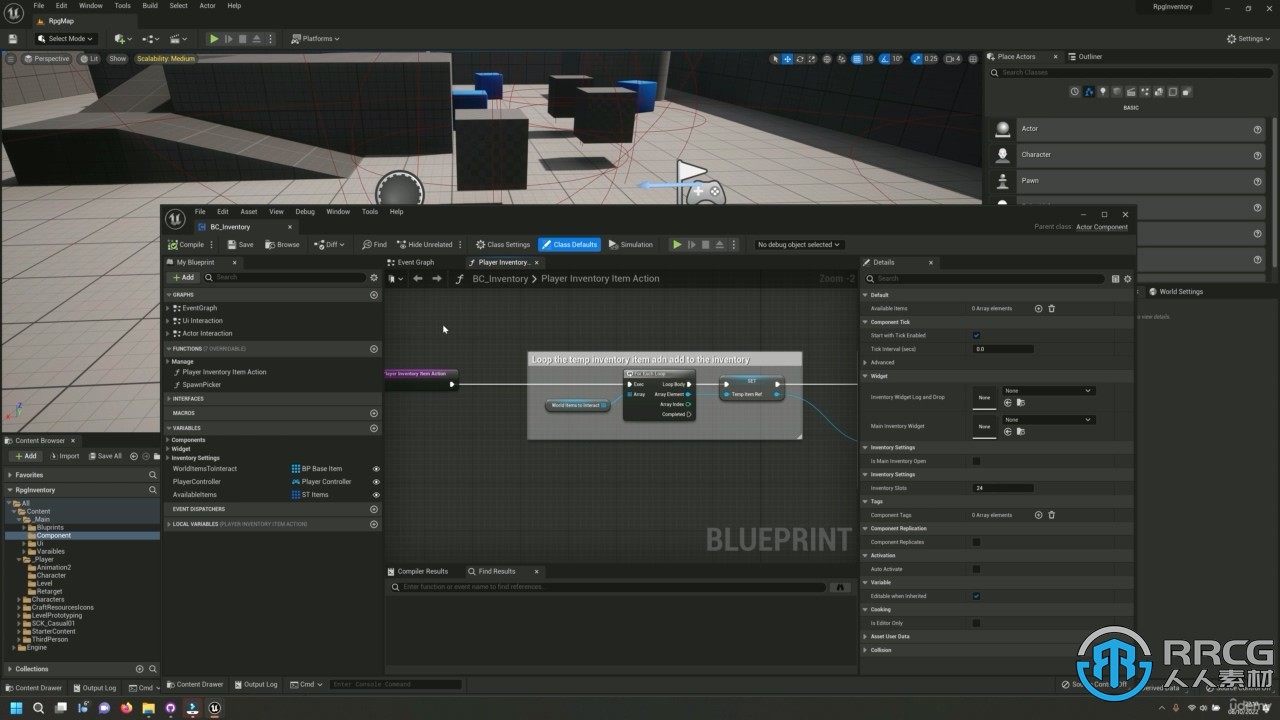Image resolution: width=1280 pixels, height=720 pixels.
Task: Add an element to the Component Tags array
Action: click(x=1038, y=515)
